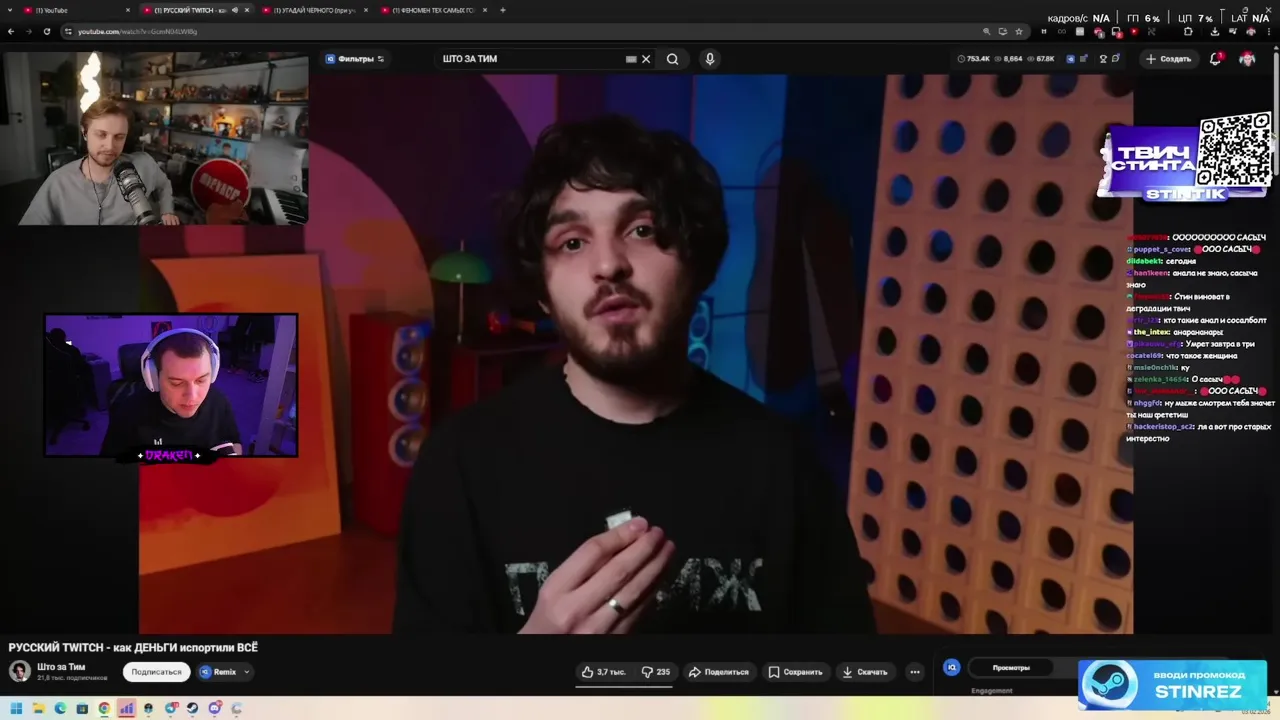Switch to the (1) YouTube tab
1280x720 pixels.
click(x=77, y=10)
